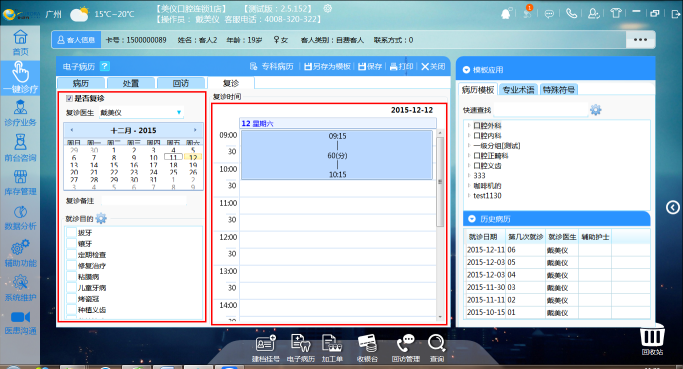Click the phone handset icon in title bar
Viewport: 683px width, 369px height.
(x=571, y=14)
